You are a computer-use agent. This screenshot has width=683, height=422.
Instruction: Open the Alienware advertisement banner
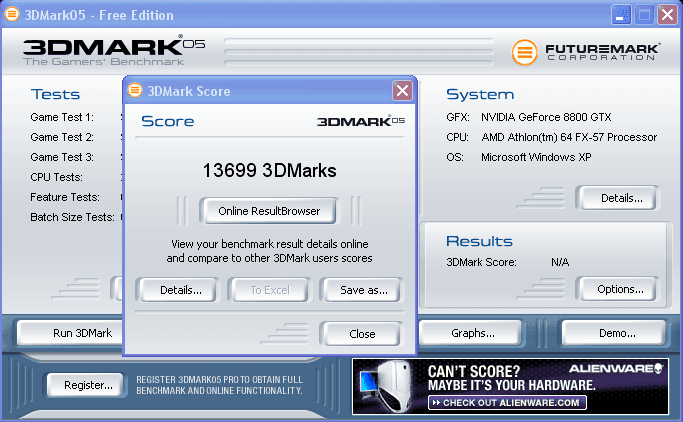[510, 386]
